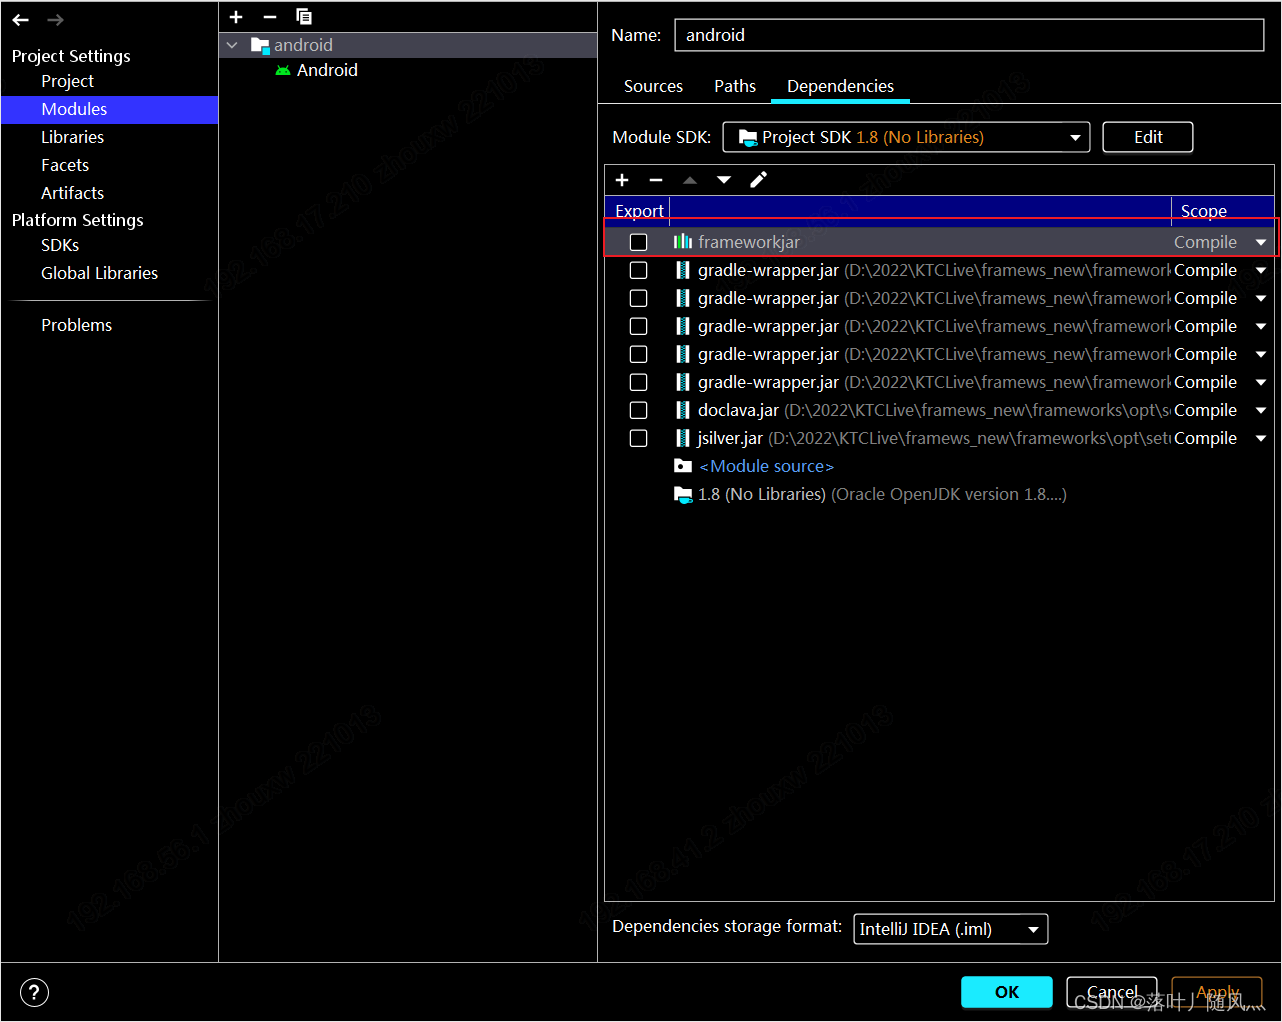Click the Export column header
Viewport: 1282px width, 1022px height.
pos(638,211)
